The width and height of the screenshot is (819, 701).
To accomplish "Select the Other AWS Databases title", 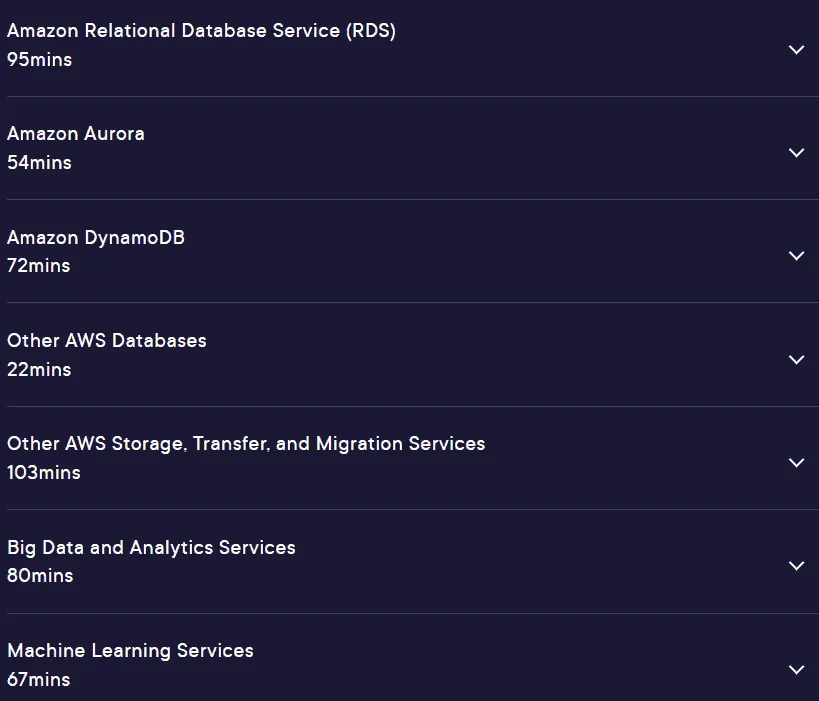I will [x=107, y=341].
